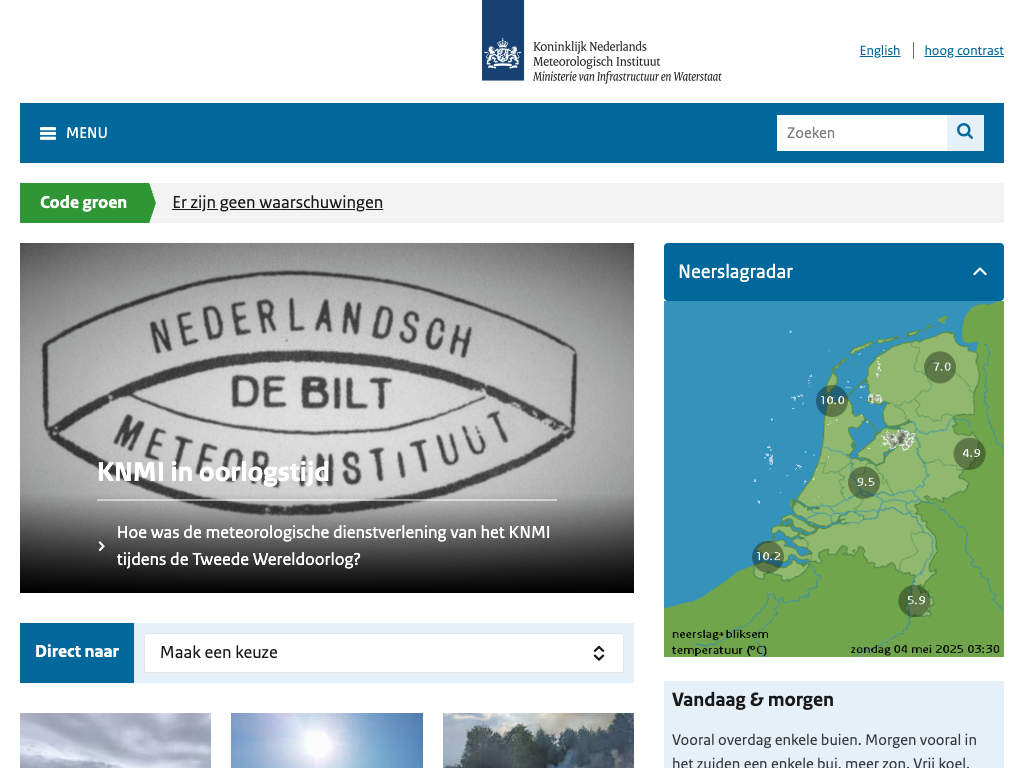Open the bright sun thumbnail article
Screen dimensions: 1024x768
[326, 740]
